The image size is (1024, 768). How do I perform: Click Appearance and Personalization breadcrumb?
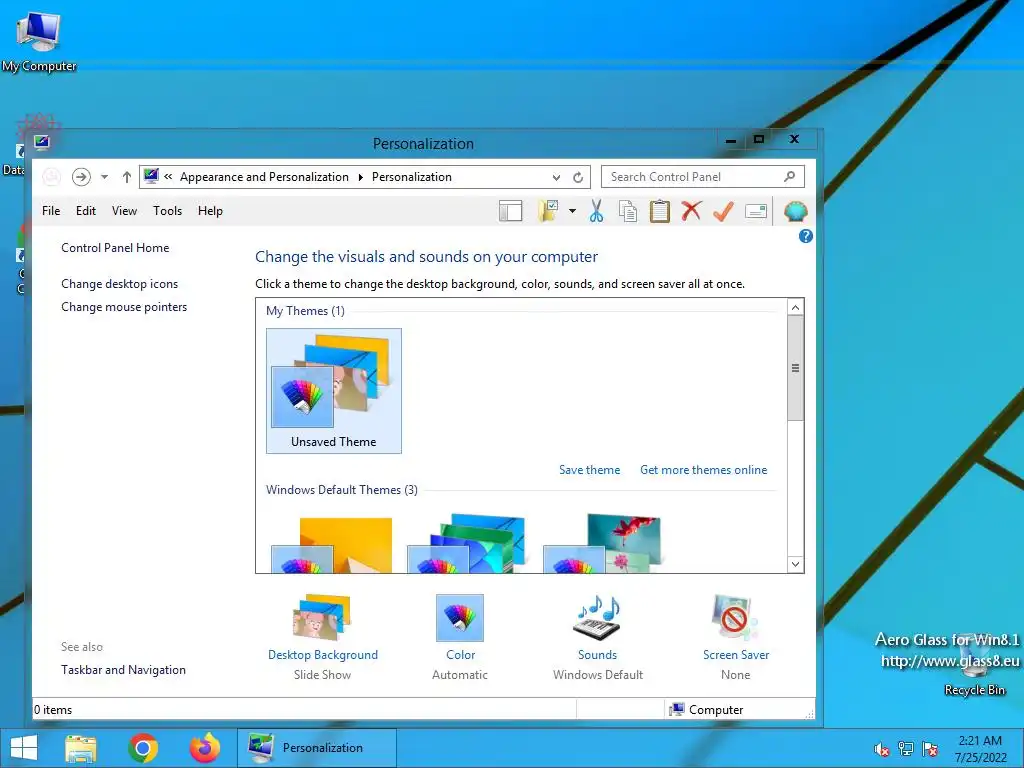(x=264, y=177)
